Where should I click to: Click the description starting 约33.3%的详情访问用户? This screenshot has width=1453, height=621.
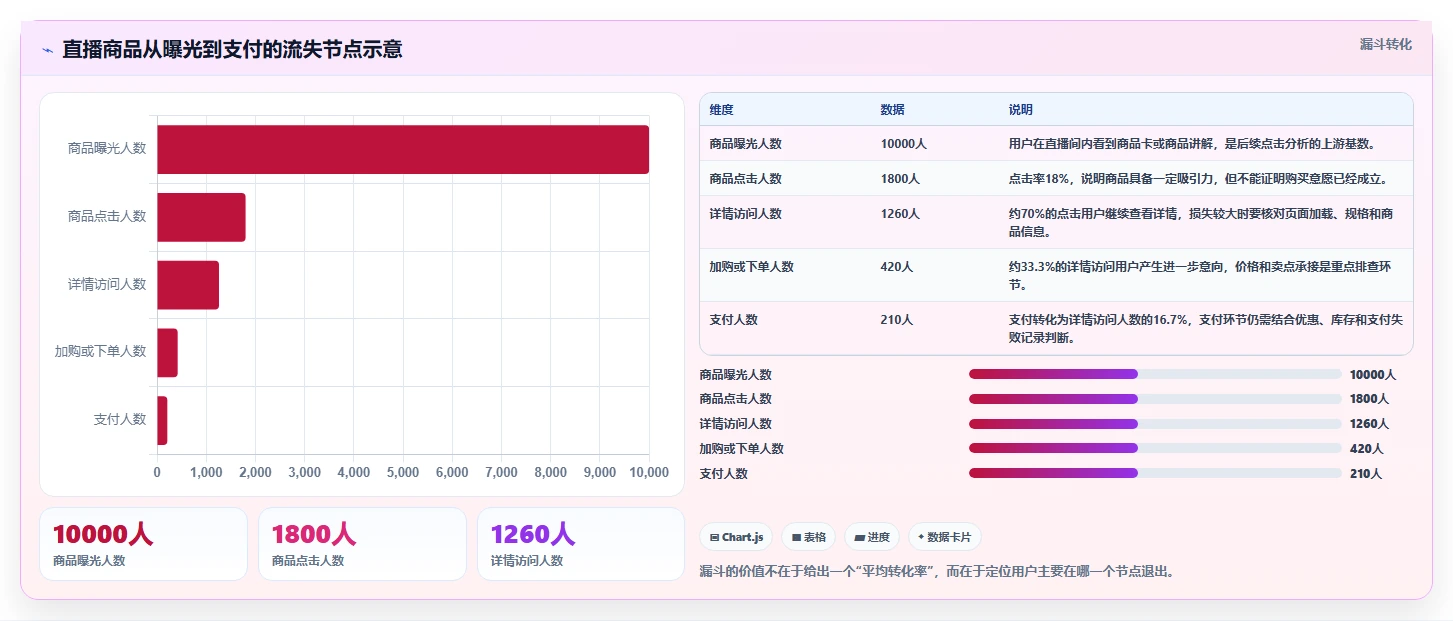pos(1206,275)
